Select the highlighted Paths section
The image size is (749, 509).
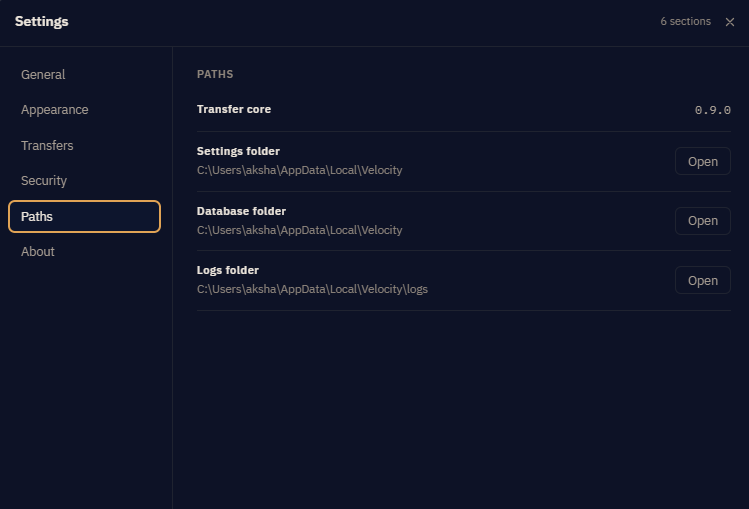coord(85,216)
